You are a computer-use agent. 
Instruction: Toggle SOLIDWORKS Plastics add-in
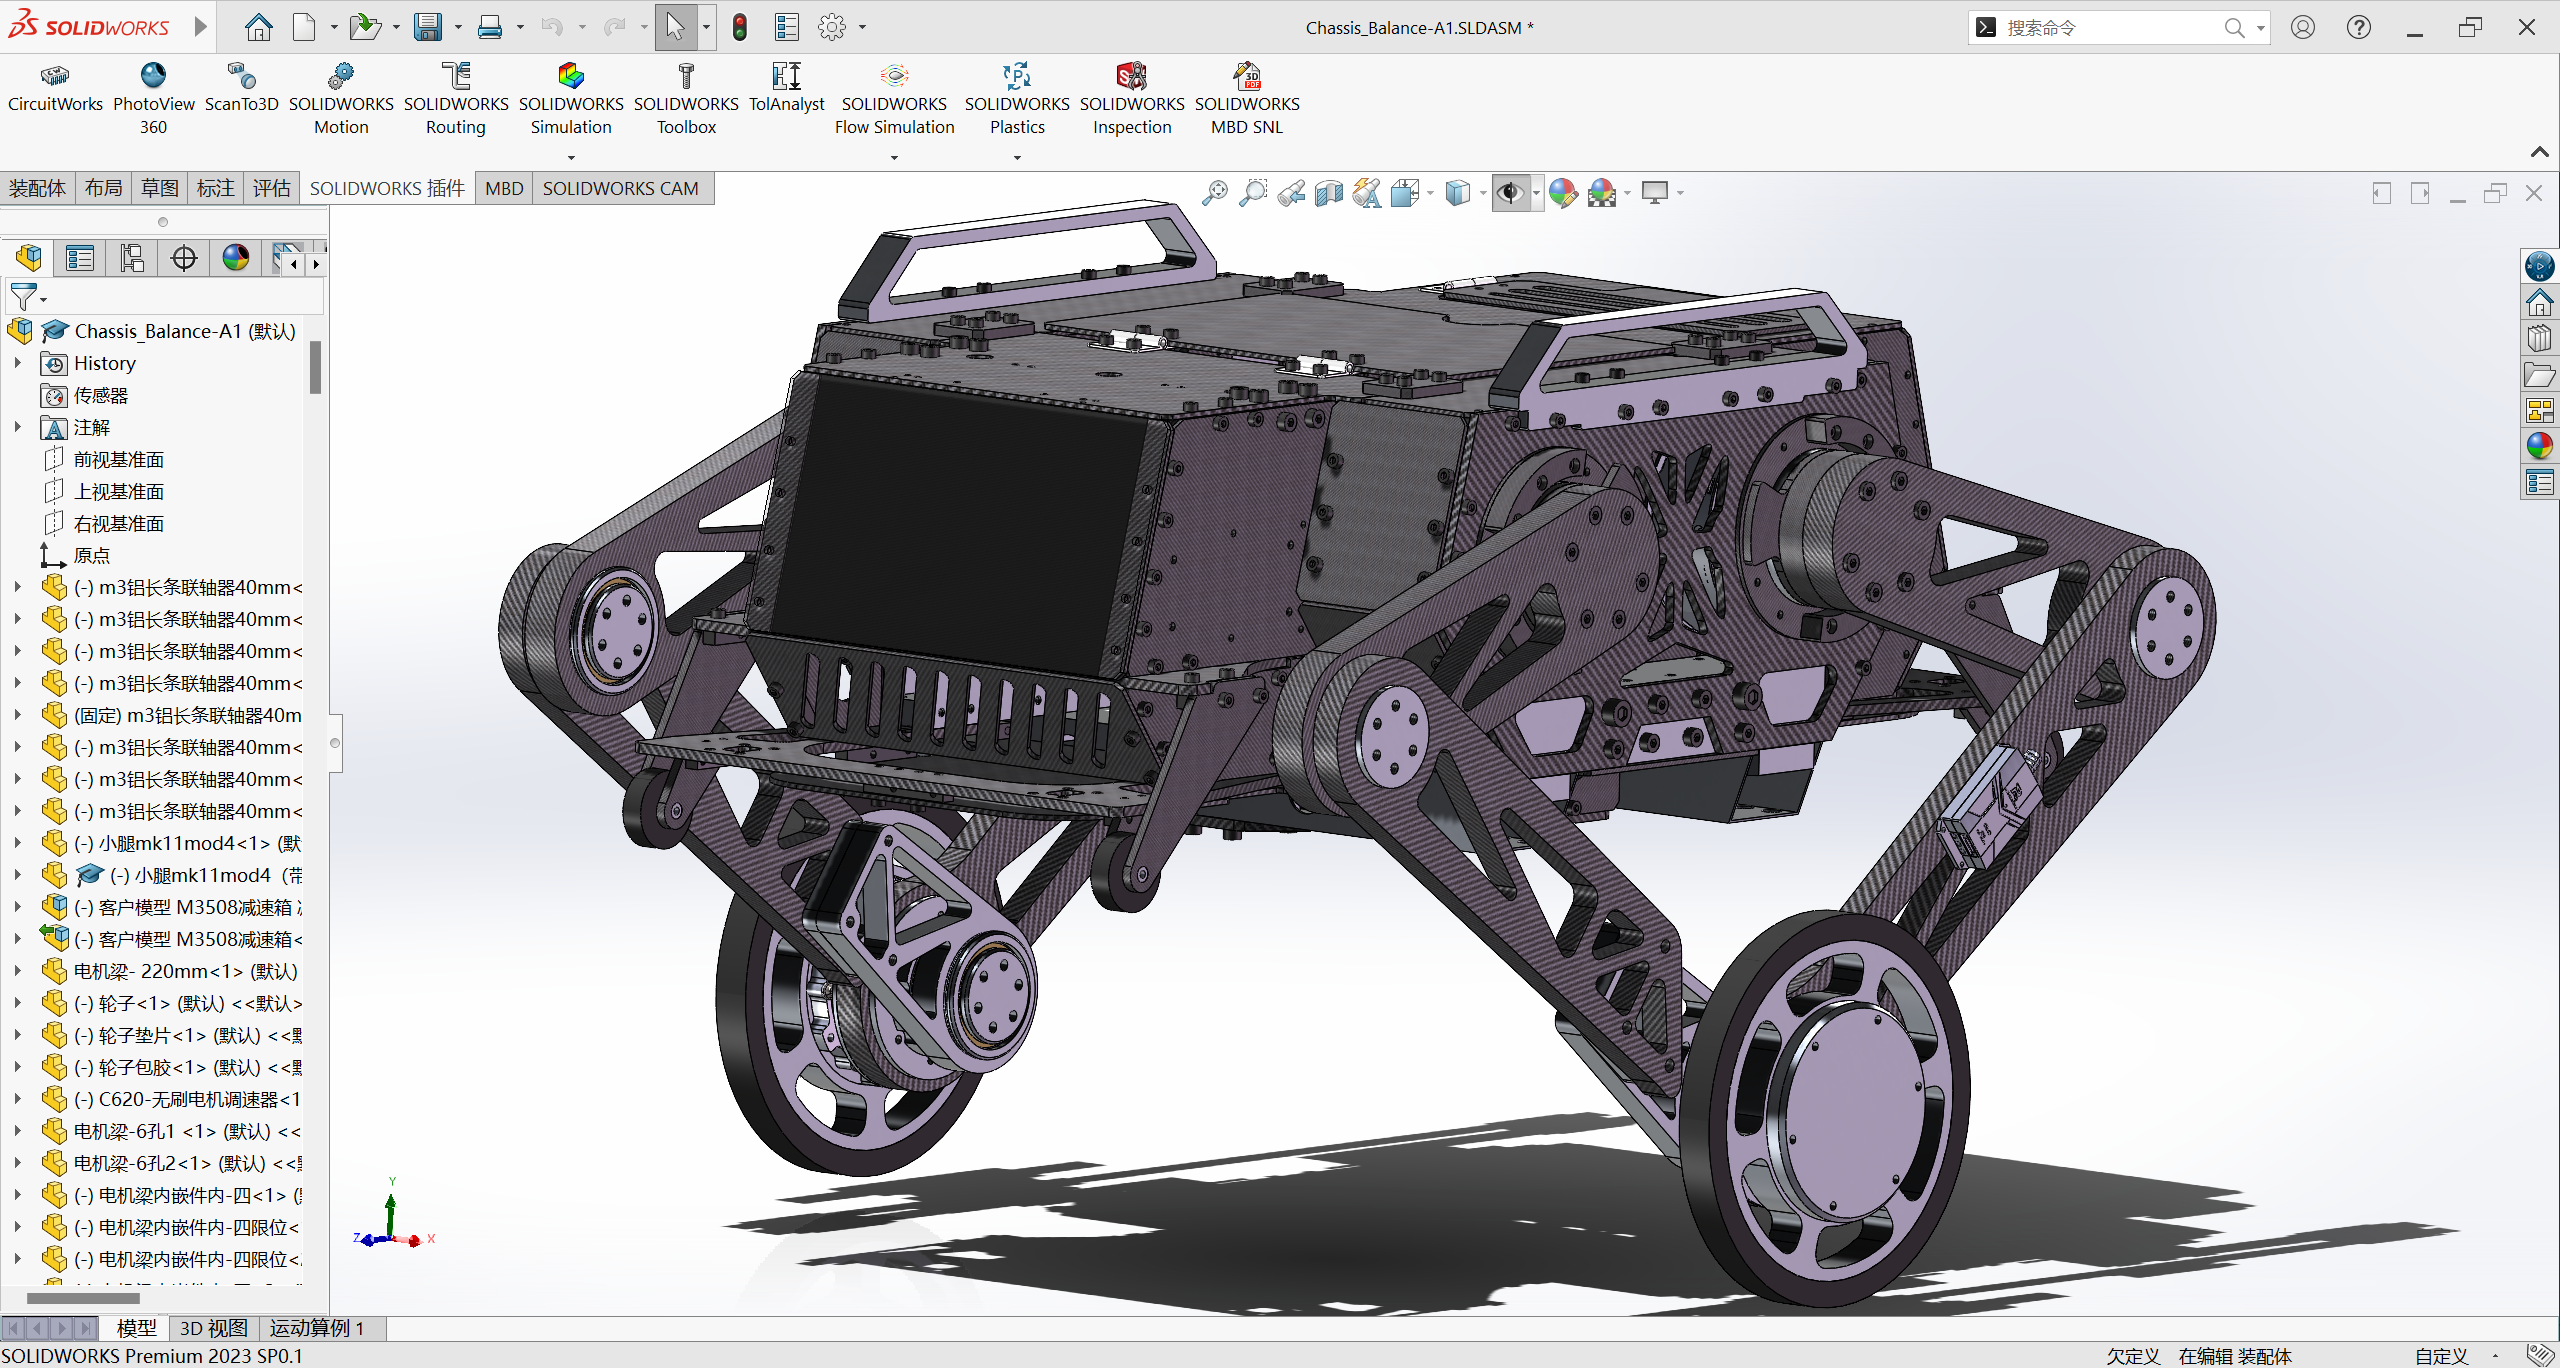[1017, 99]
